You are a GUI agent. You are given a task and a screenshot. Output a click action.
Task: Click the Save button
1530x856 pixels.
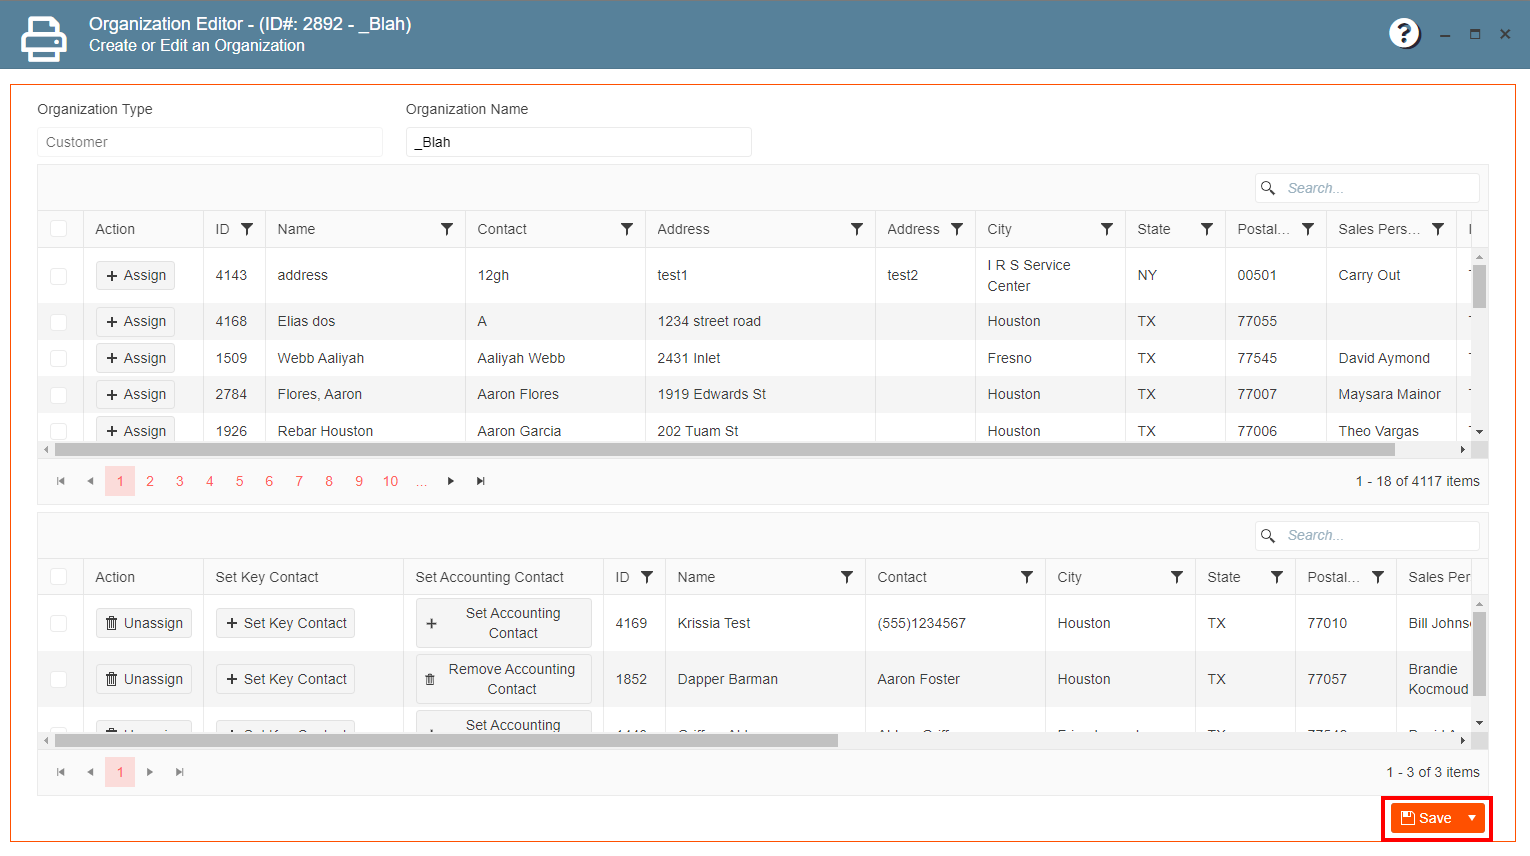tap(1426, 818)
